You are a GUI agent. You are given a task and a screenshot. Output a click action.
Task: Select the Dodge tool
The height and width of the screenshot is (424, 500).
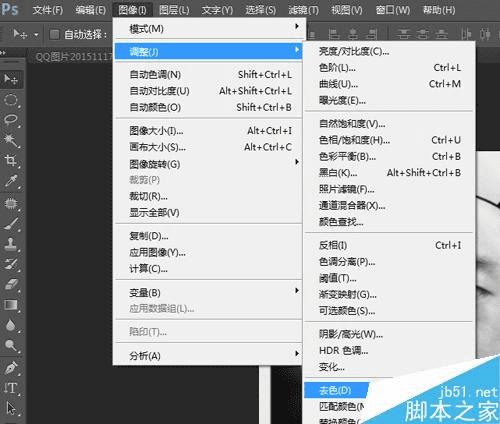tap(11, 346)
